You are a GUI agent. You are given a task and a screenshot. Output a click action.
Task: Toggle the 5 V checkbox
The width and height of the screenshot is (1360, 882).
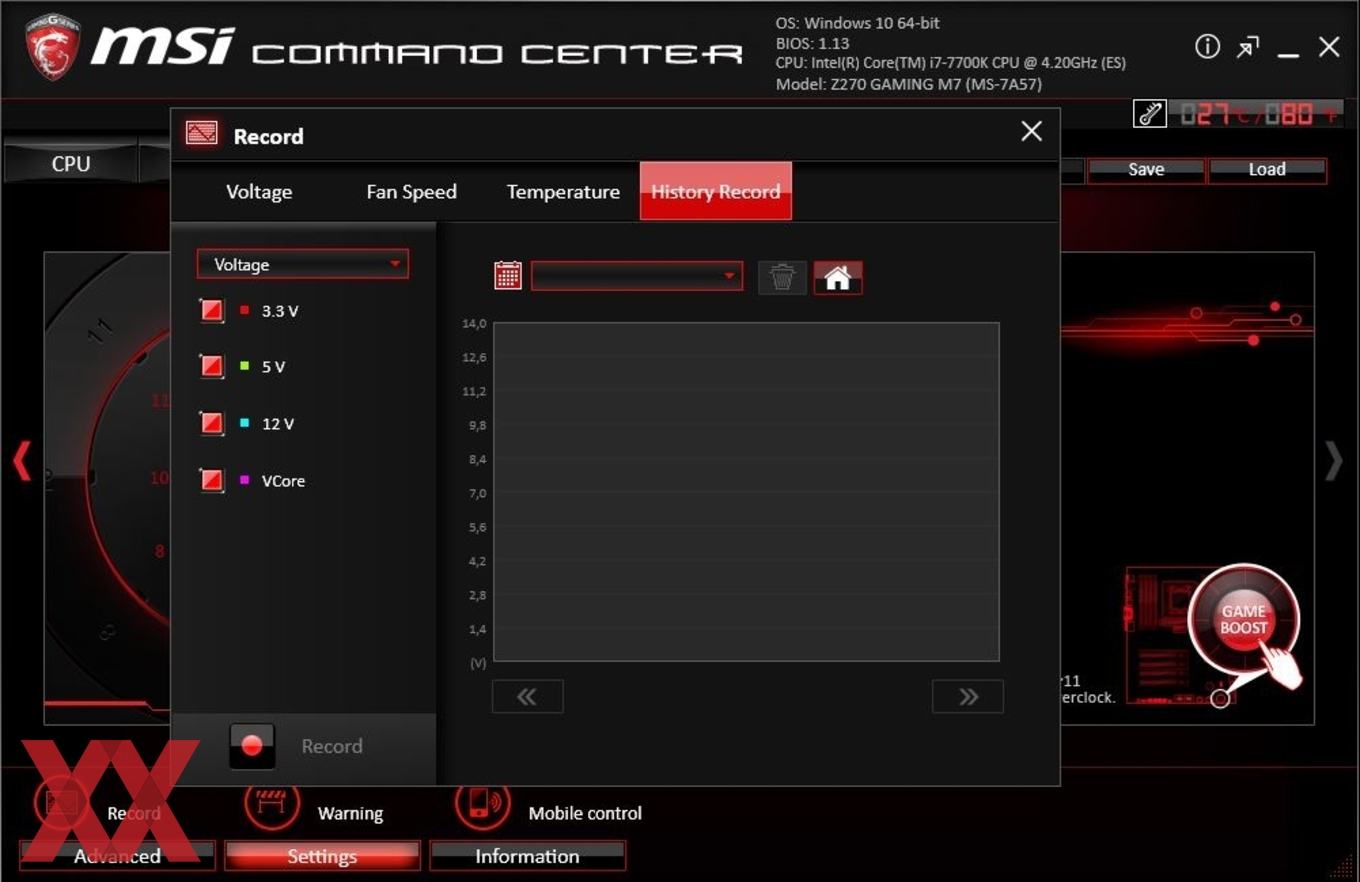click(x=212, y=367)
